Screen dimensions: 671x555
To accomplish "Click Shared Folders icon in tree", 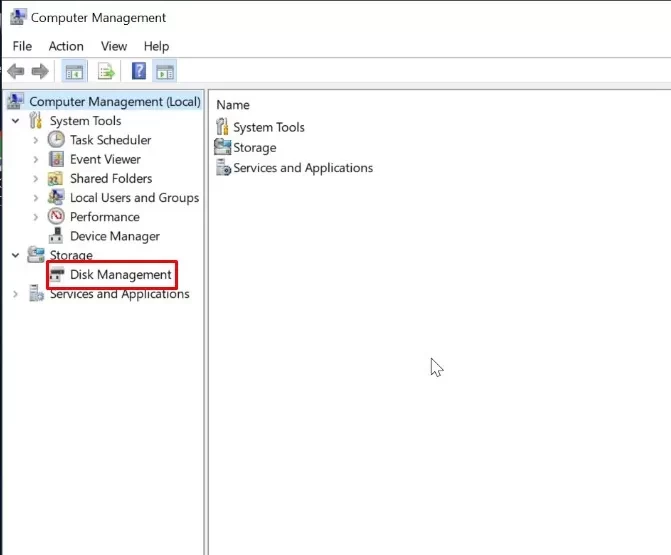I will coord(56,178).
